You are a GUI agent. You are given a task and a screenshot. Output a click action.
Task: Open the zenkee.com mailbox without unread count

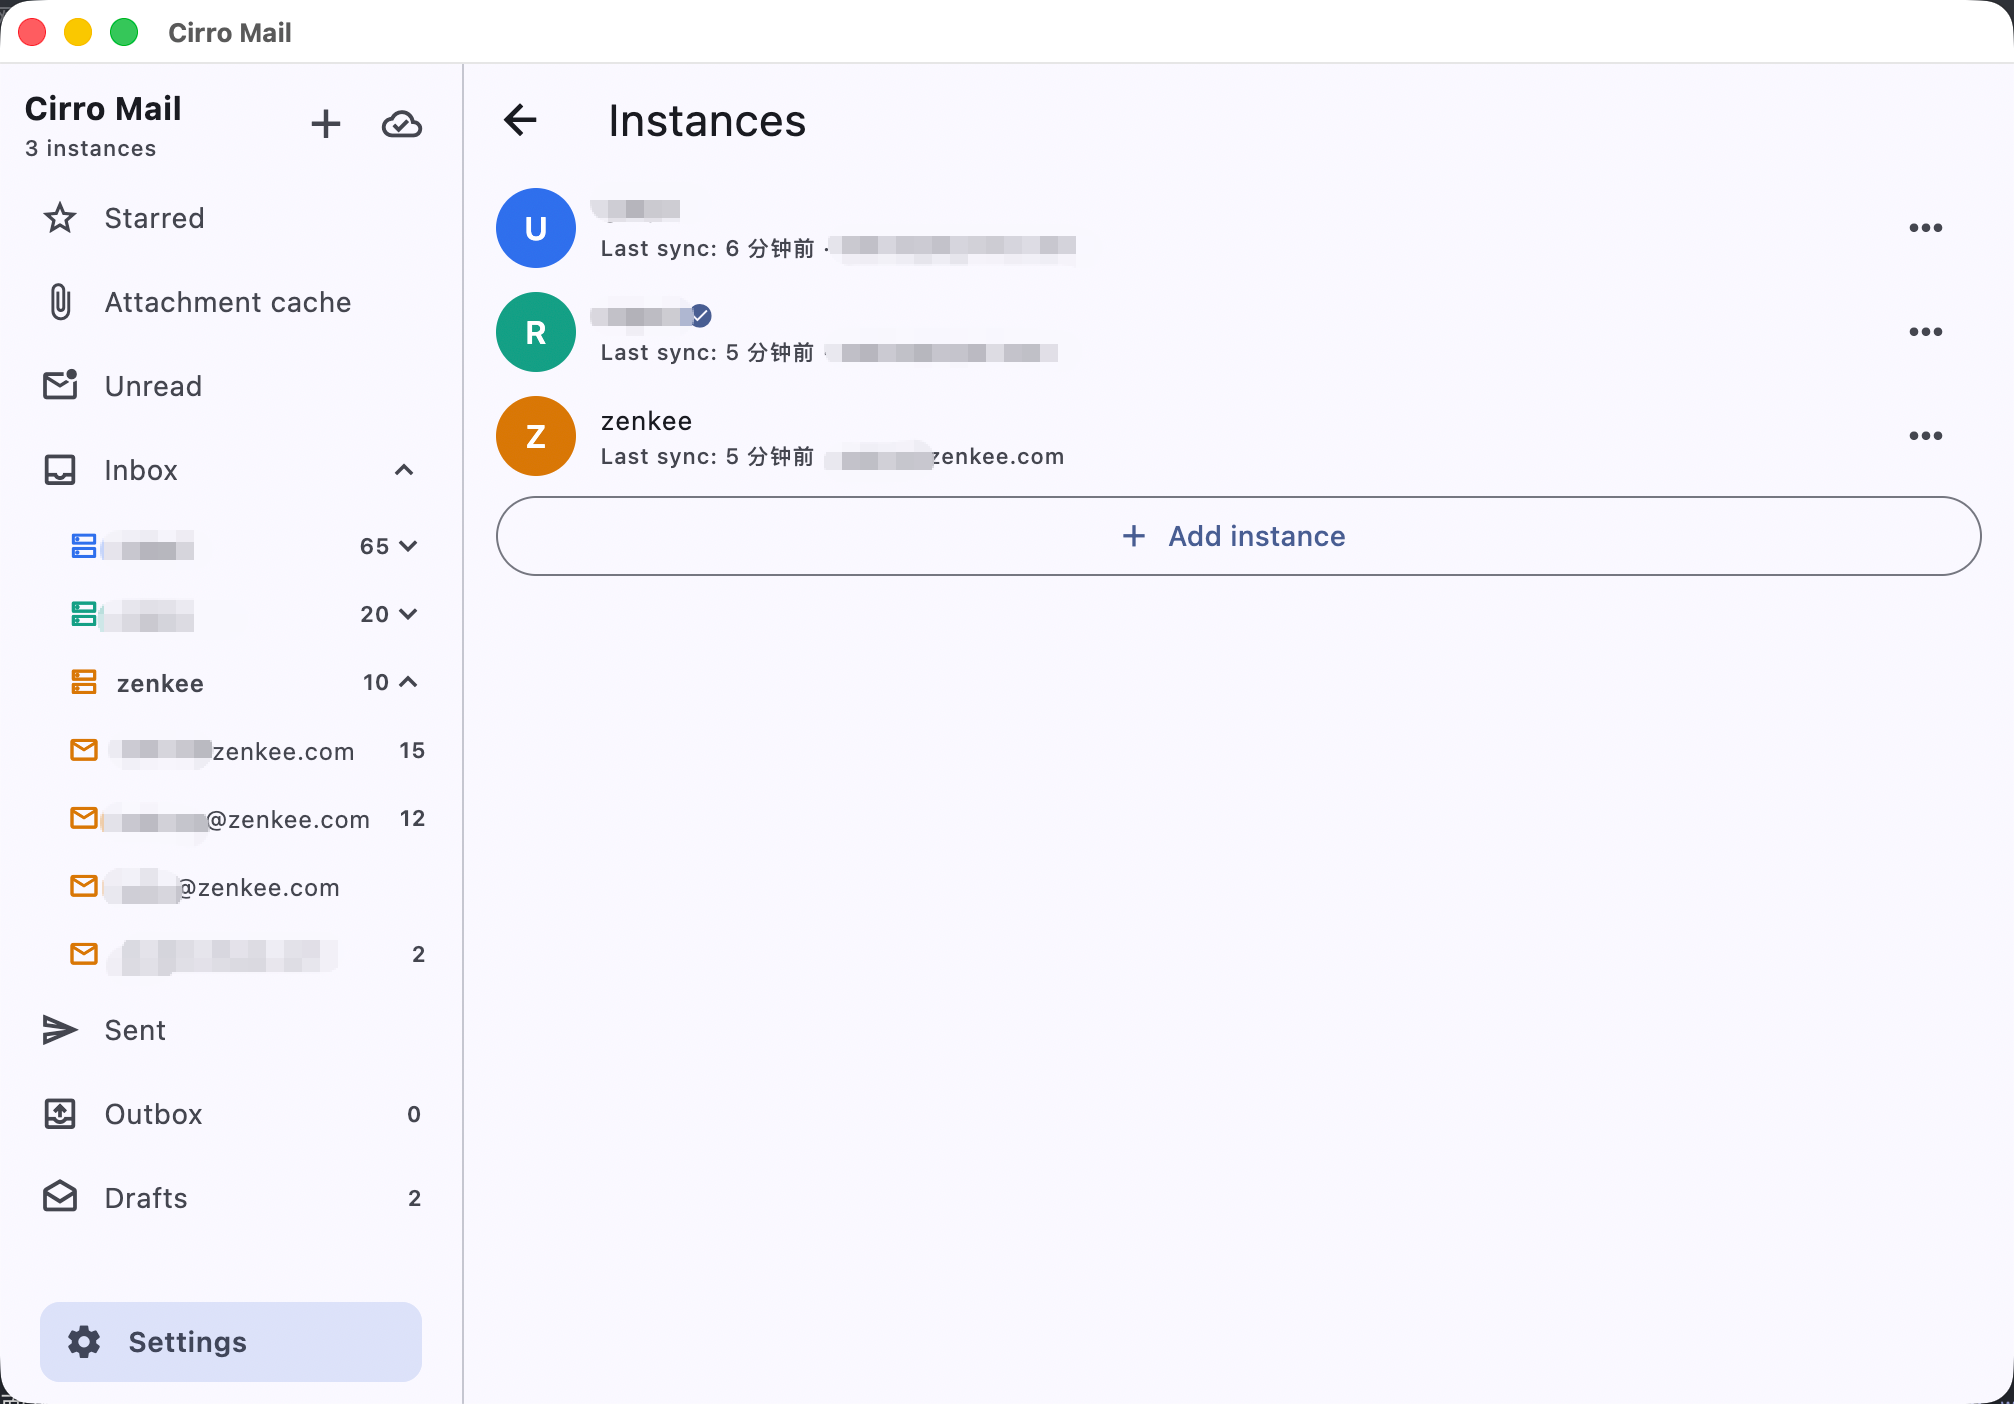tap(248, 887)
